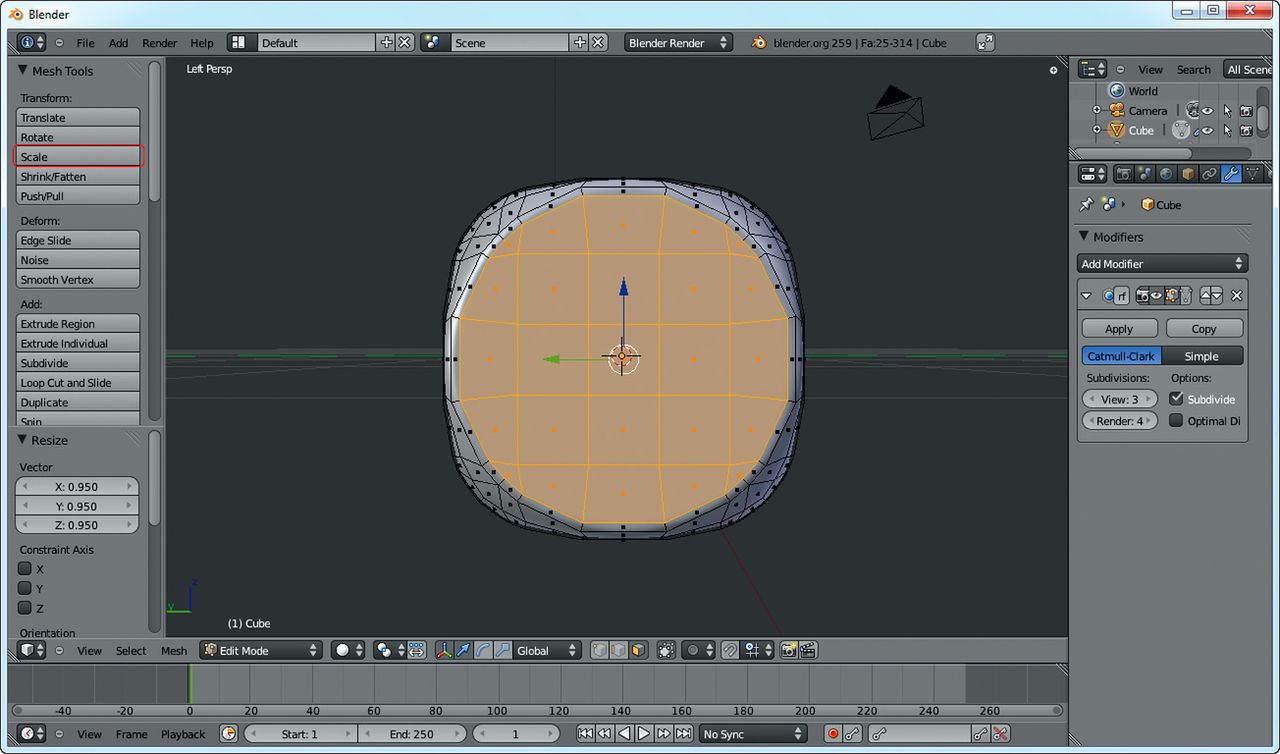Toggle Cube visibility eye in outliner

pyautogui.click(x=1208, y=131)
